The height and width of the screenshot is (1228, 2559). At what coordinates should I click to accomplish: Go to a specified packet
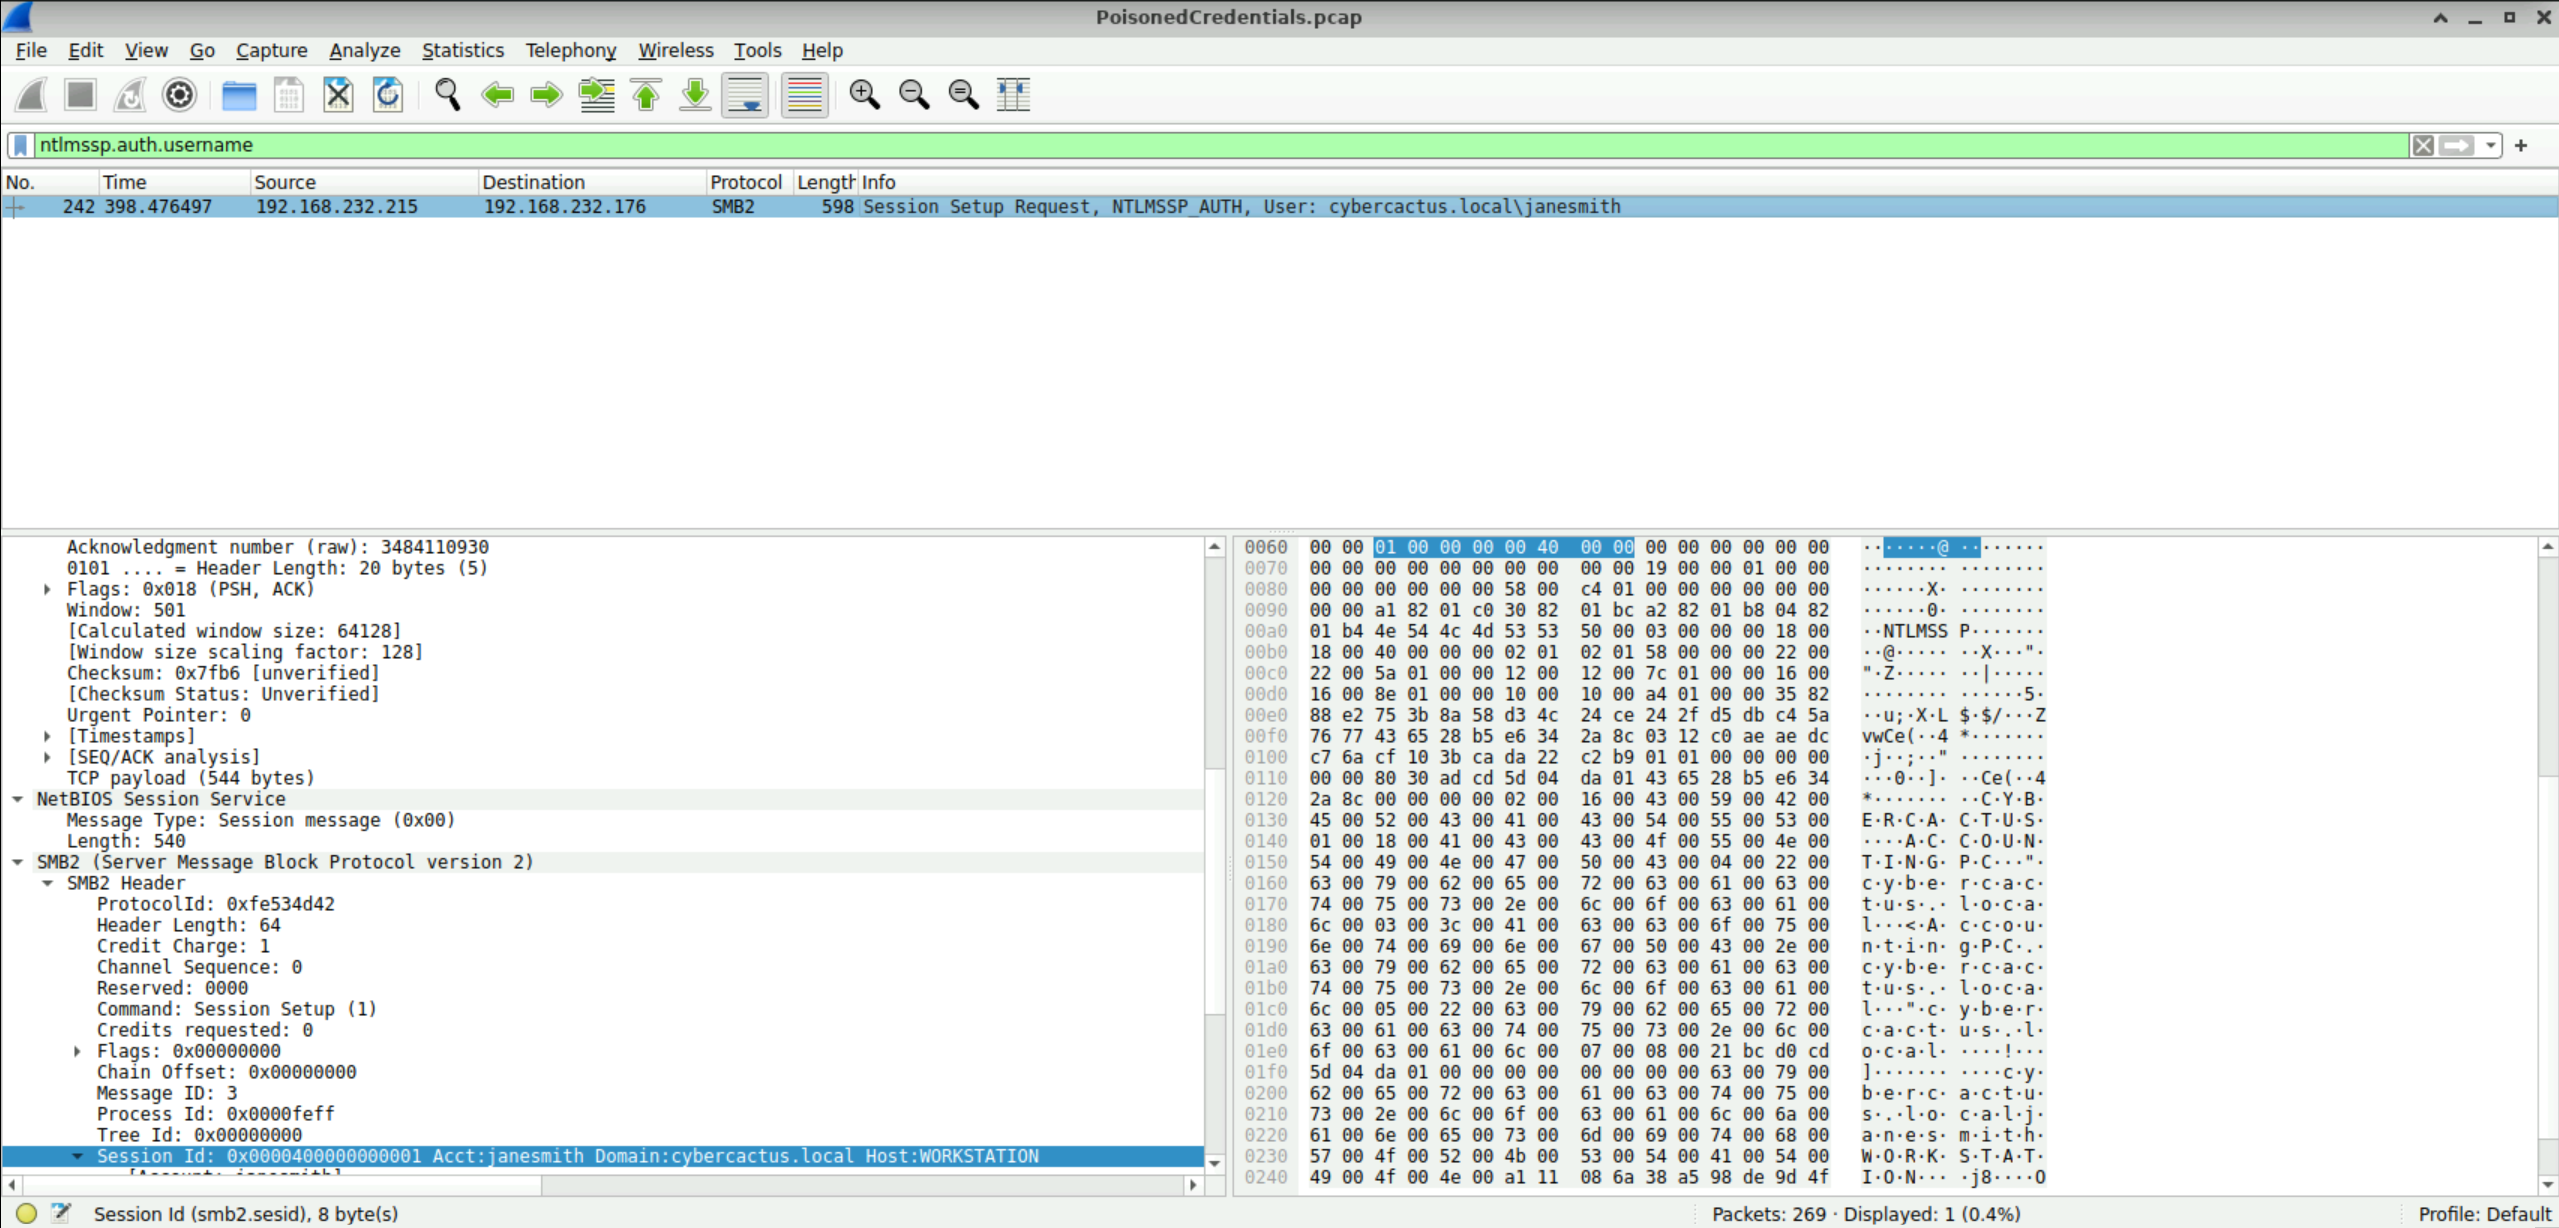pyautogui.click(x=597, y=95)
